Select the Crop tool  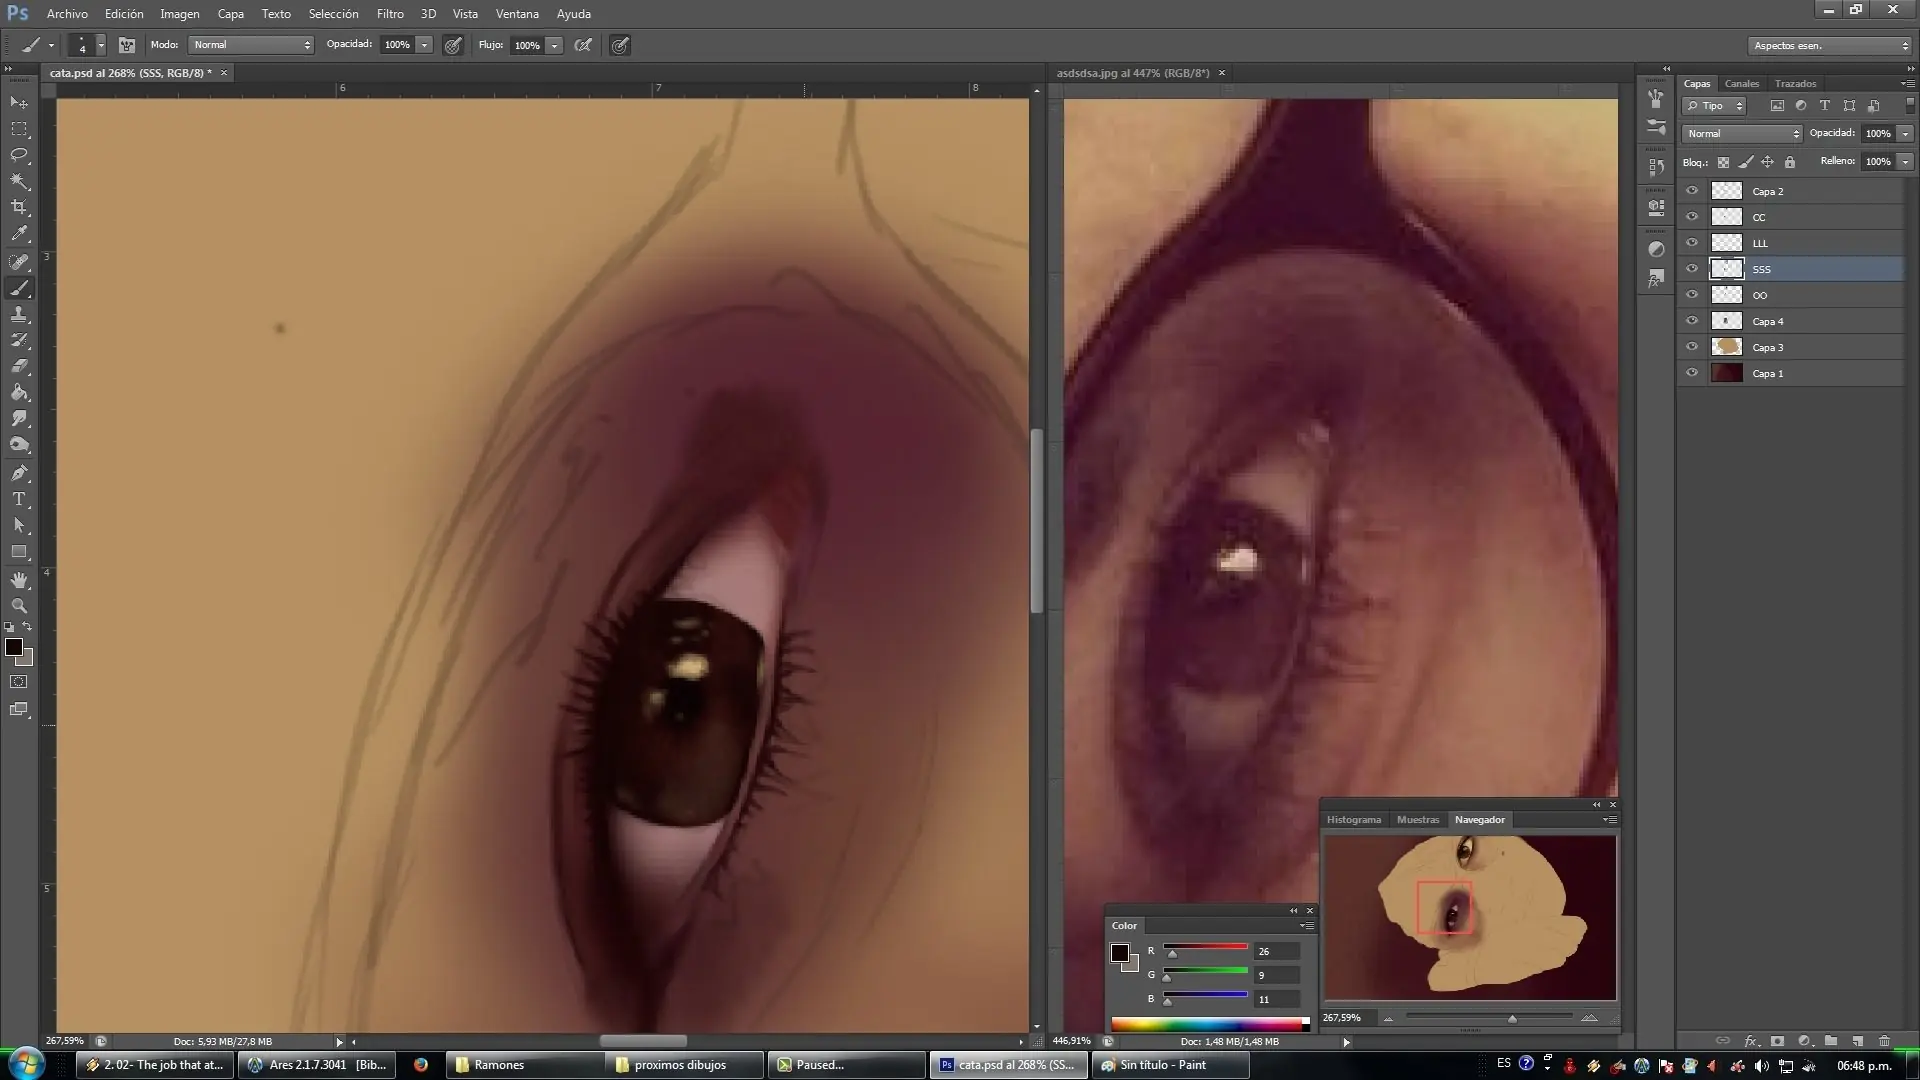point(19,207)
